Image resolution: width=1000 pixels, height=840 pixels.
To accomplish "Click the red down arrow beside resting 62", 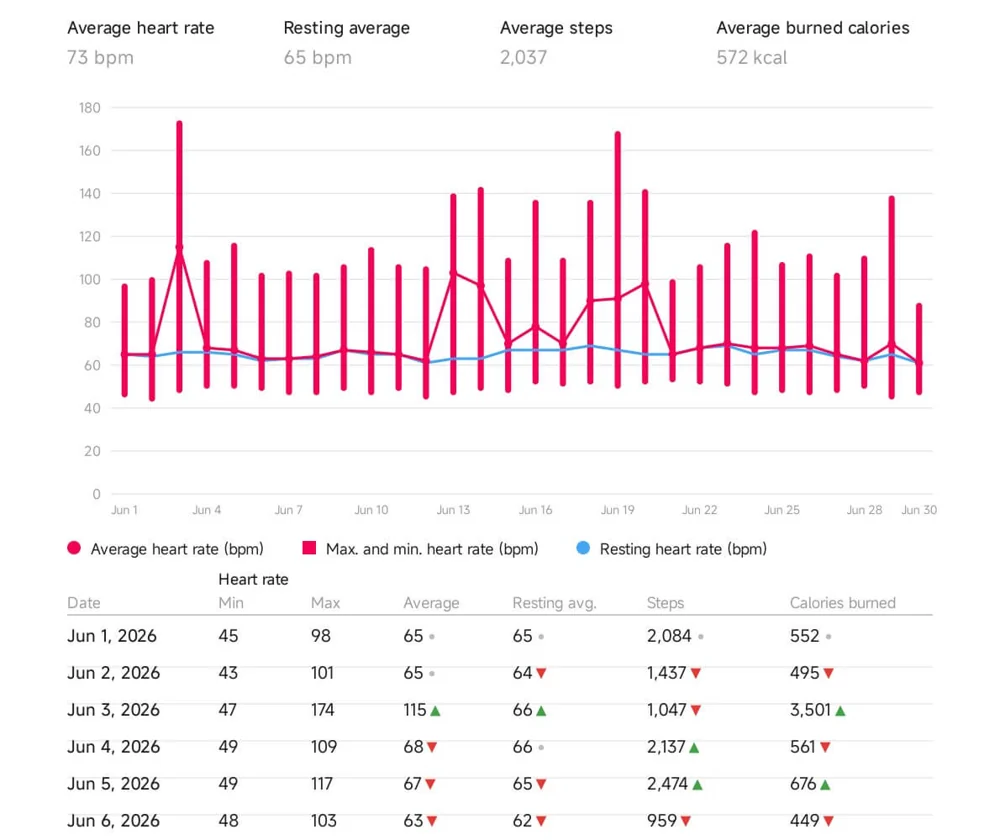I will (x=541, y=822).
